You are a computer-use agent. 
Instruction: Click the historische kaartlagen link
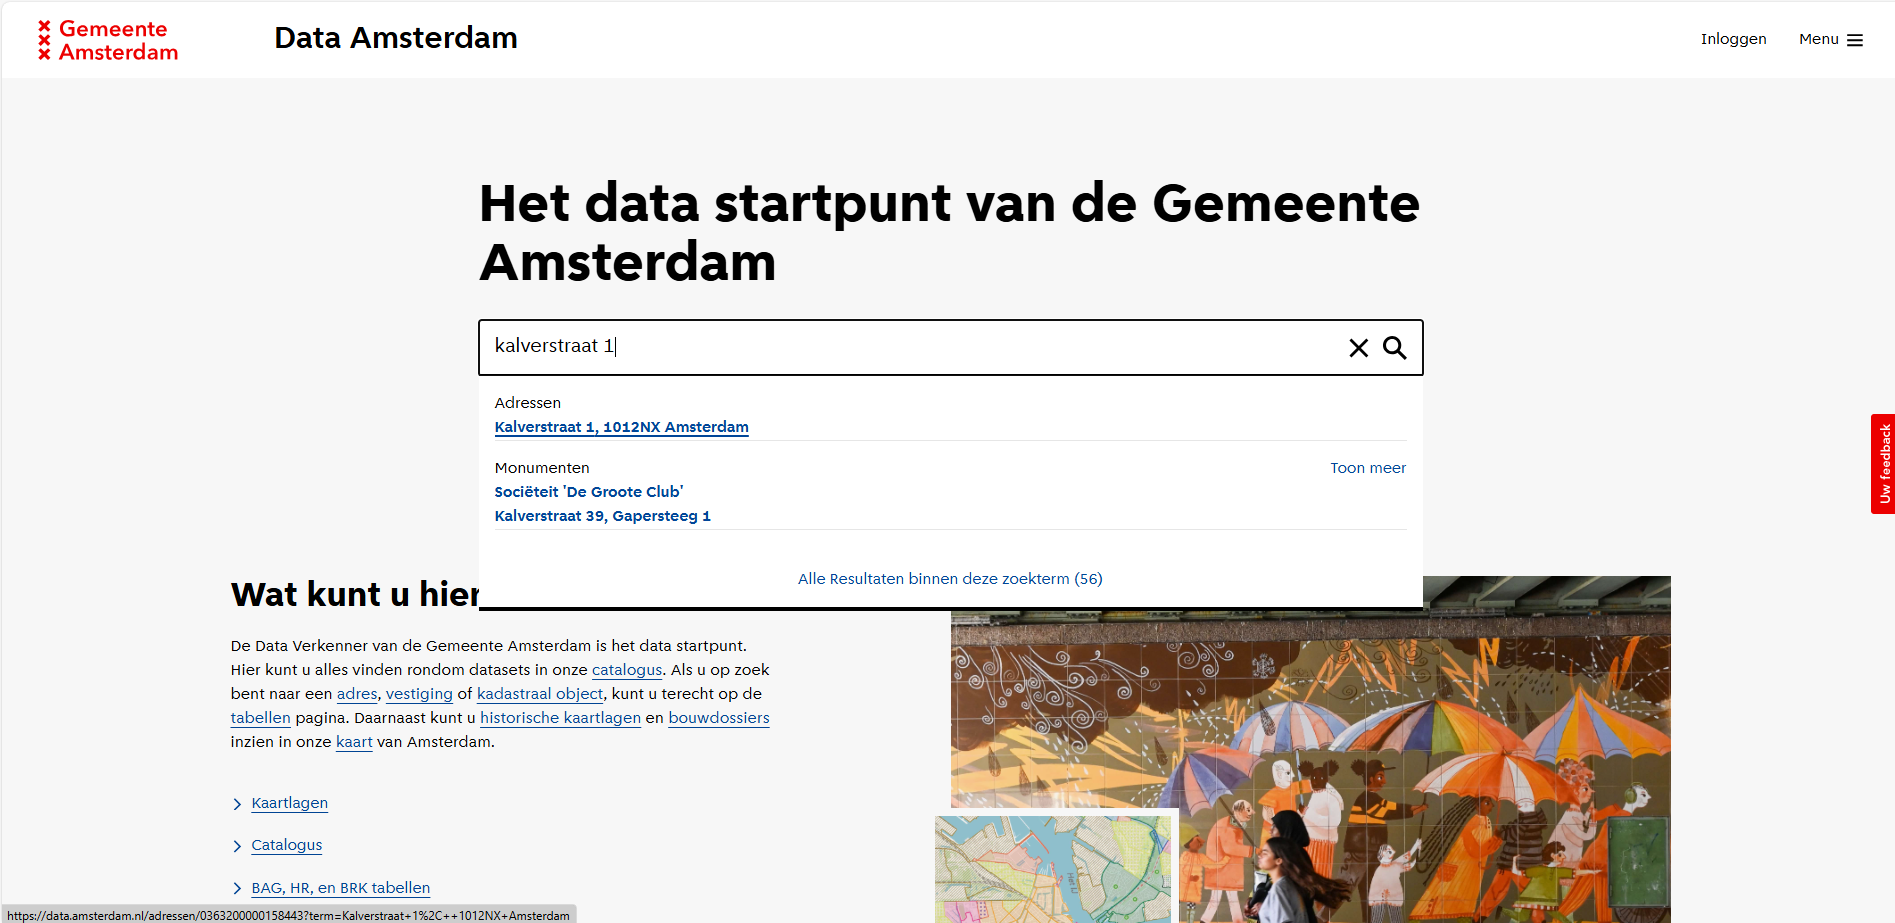click(560, 718)
